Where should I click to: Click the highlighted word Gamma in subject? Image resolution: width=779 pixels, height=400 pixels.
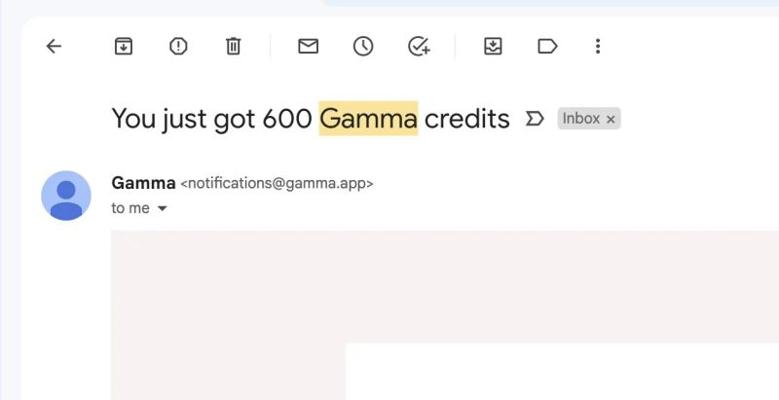click(368, 118)
